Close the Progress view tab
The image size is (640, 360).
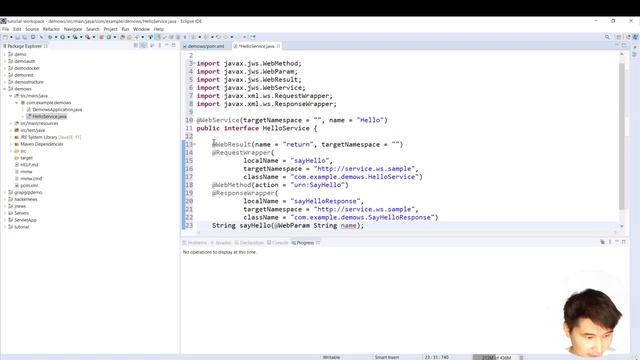pos(318,243)
